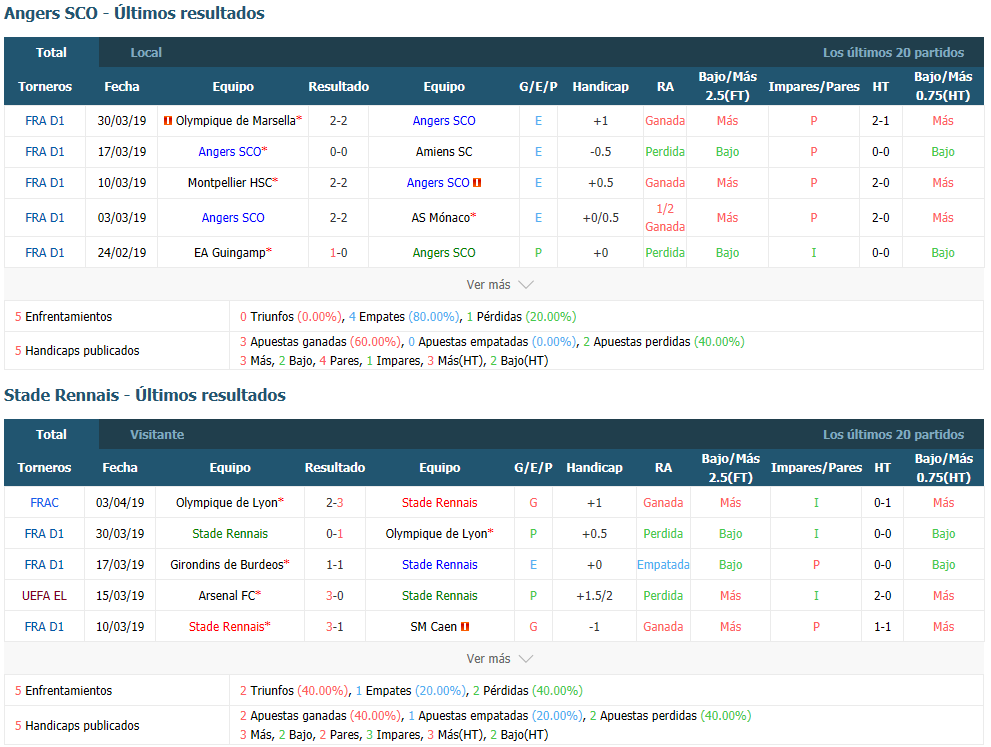991x747 pixels.
Task: Click the red card icon beside SM Caen
Action: 465,627
